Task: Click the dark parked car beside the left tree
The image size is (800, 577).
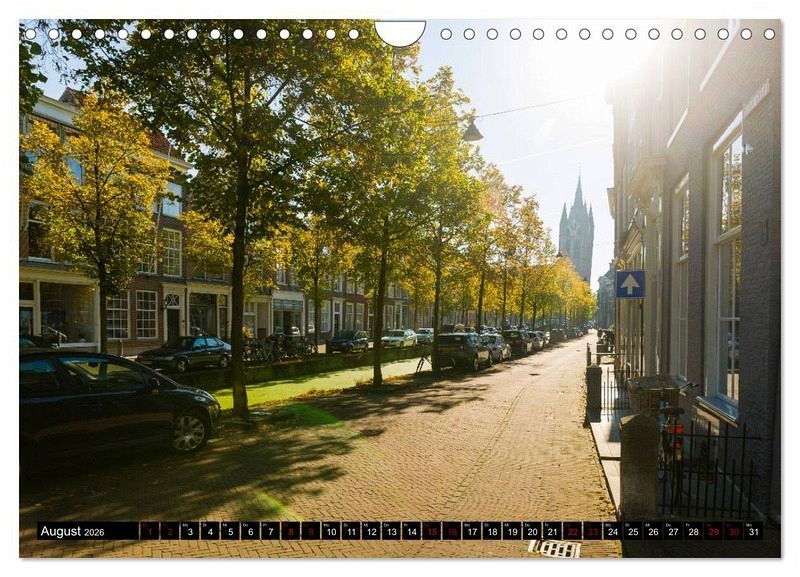Action: click(185, 353)
